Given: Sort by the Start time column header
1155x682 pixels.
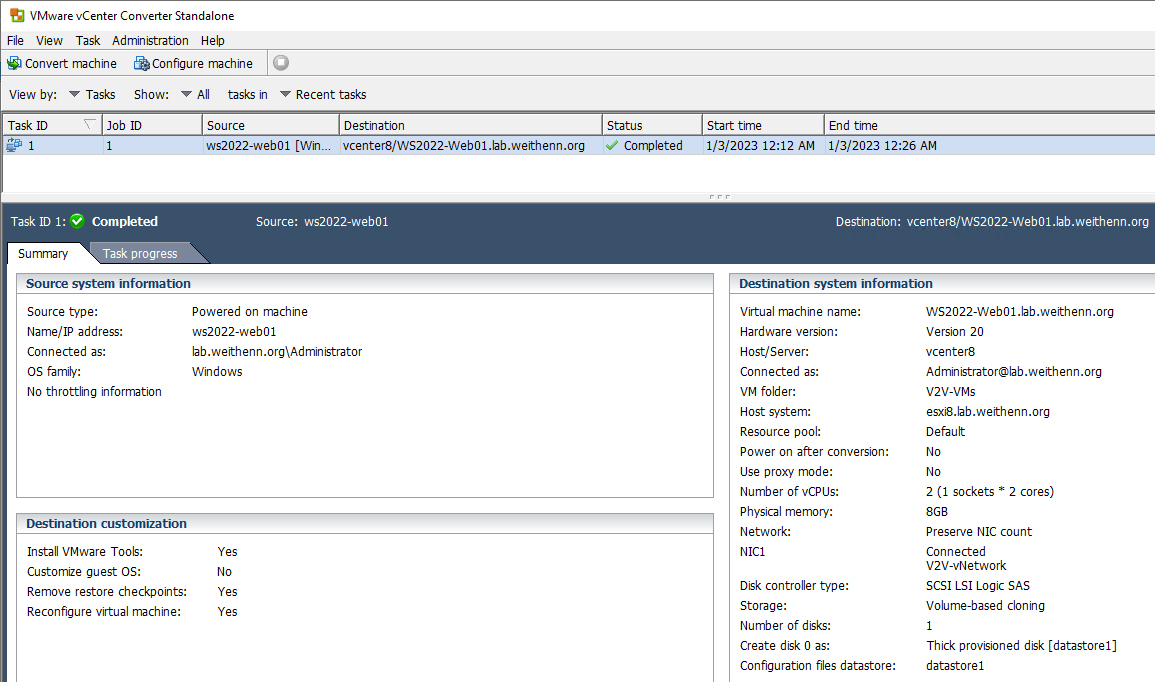Looking at the screenshot, I should coord(763,125).
